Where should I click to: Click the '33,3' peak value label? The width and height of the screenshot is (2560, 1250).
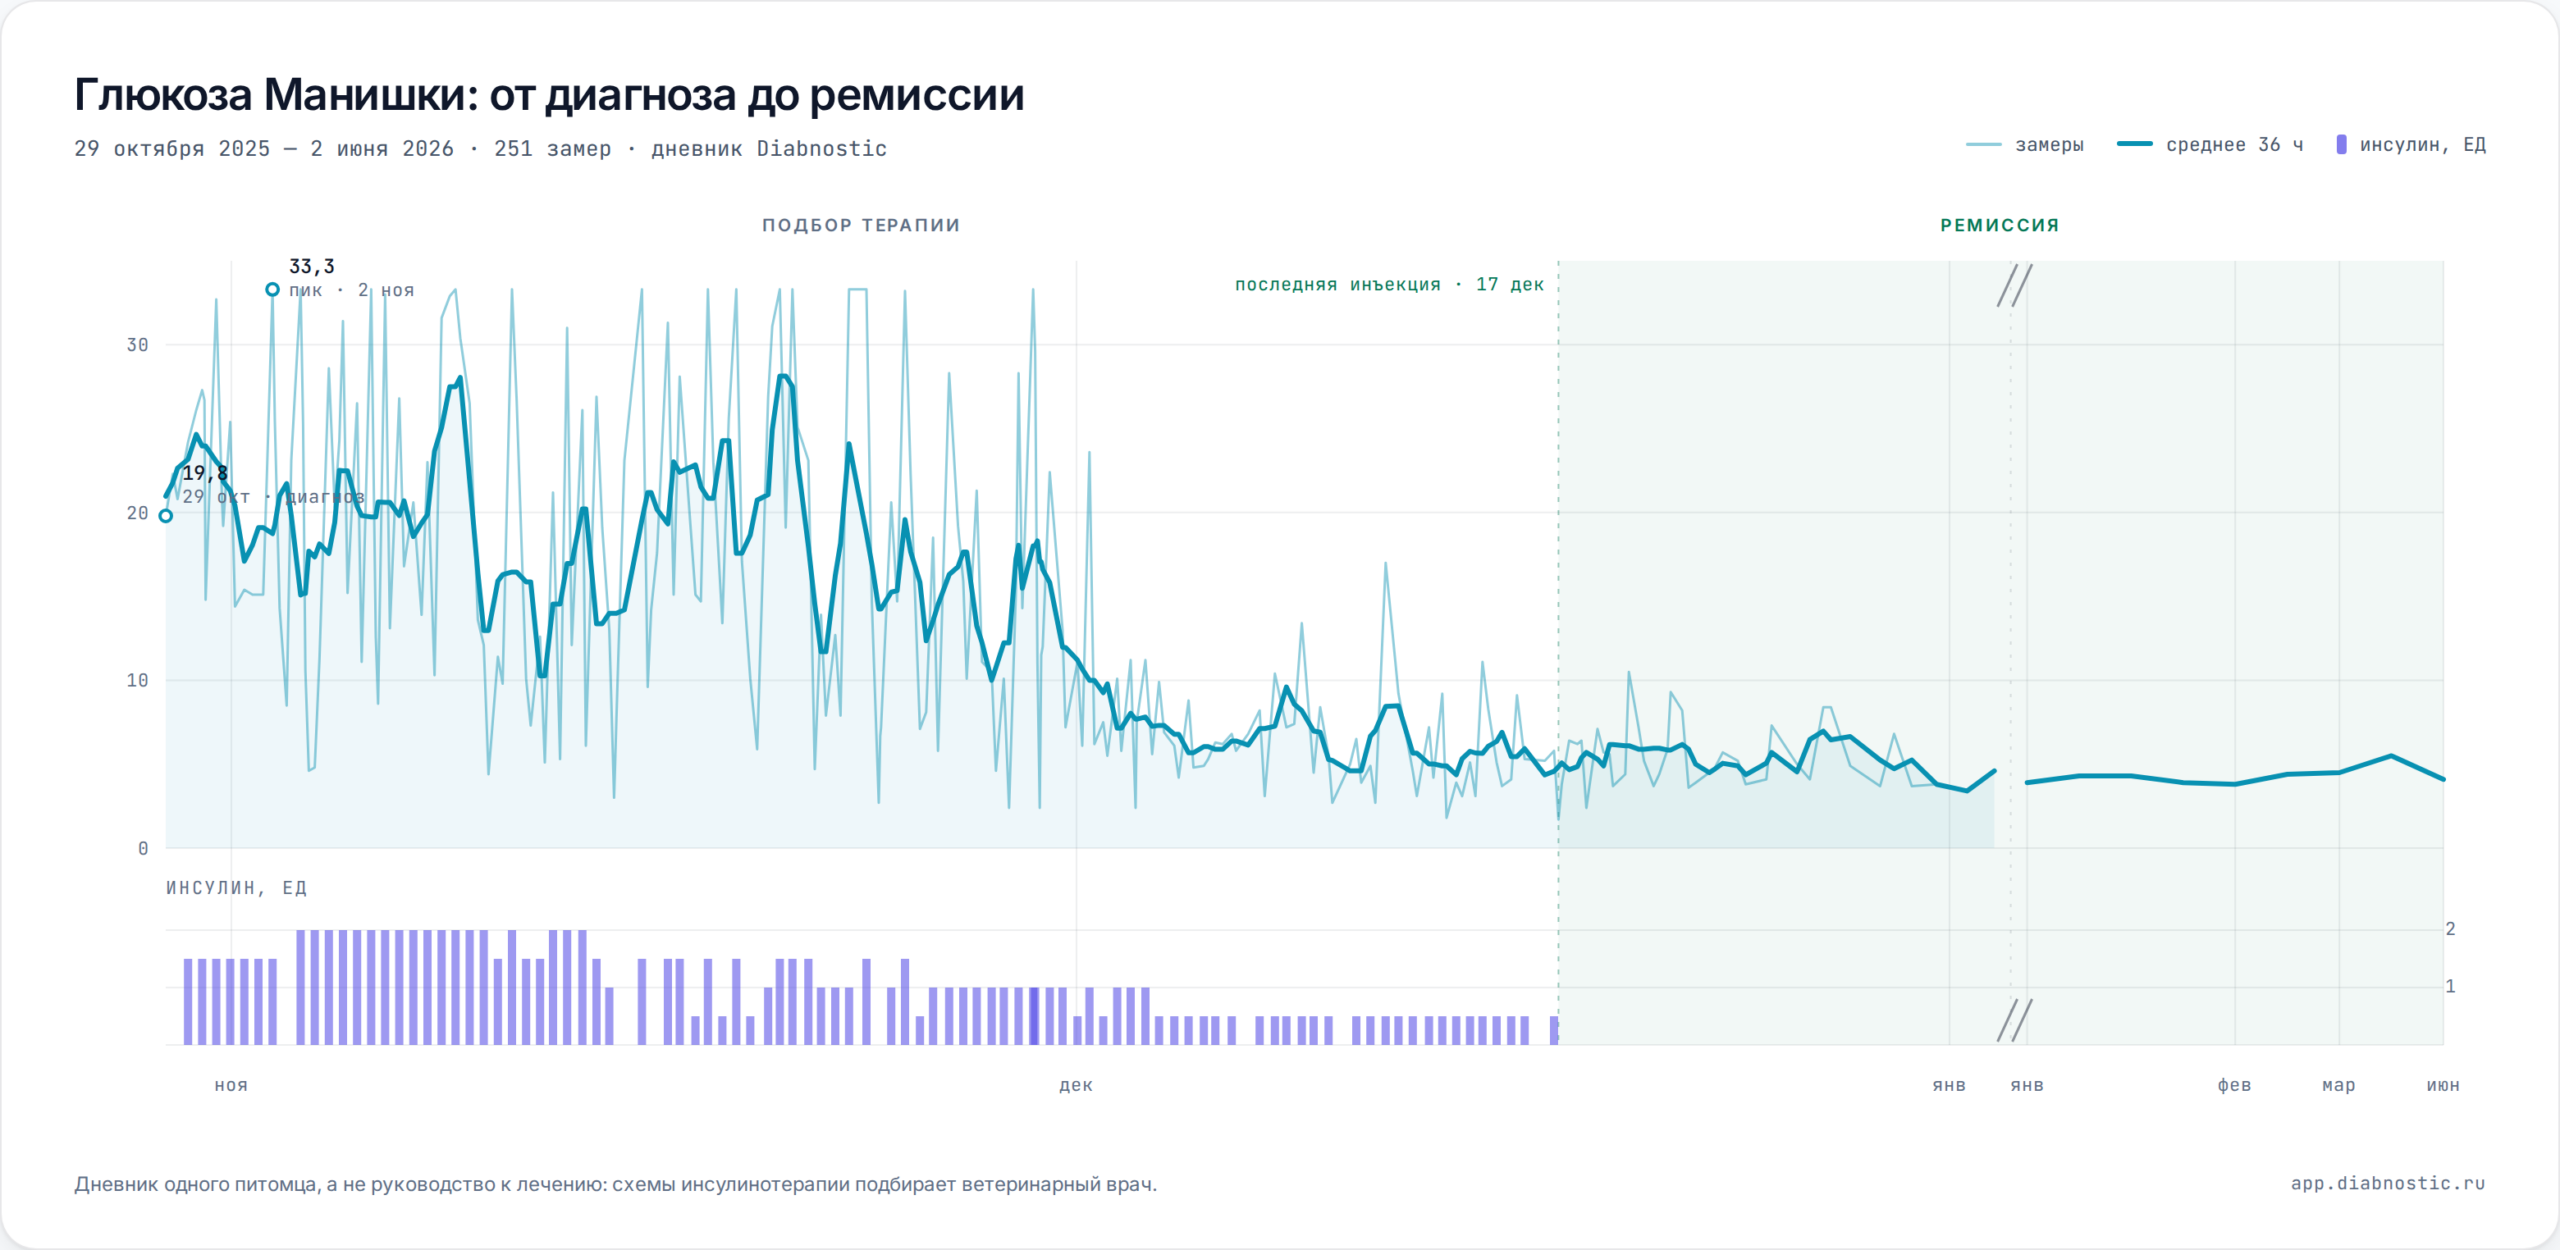click(312, 266)
